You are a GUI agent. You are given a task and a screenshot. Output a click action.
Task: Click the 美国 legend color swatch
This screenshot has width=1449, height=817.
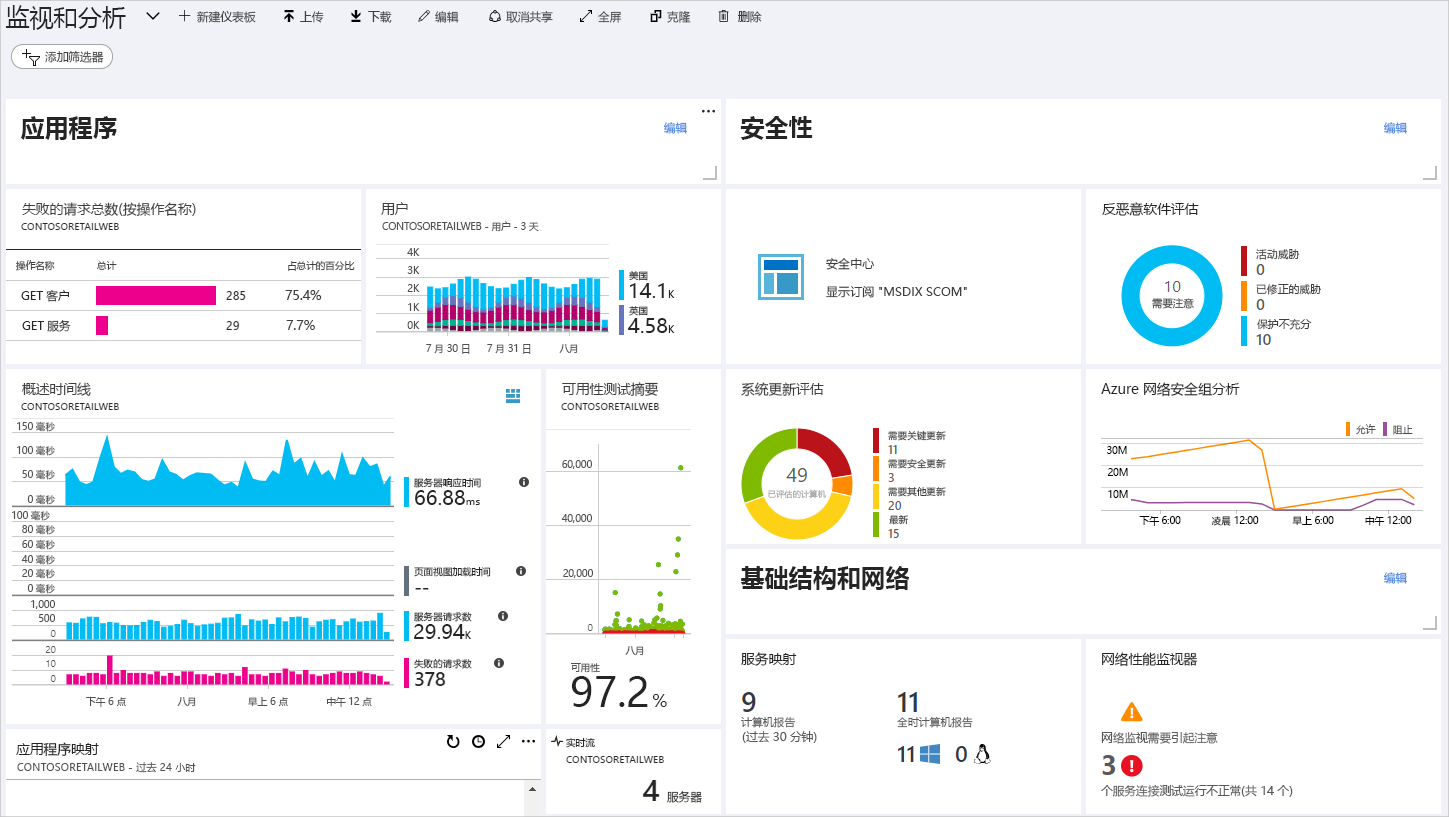coord(622,285)
